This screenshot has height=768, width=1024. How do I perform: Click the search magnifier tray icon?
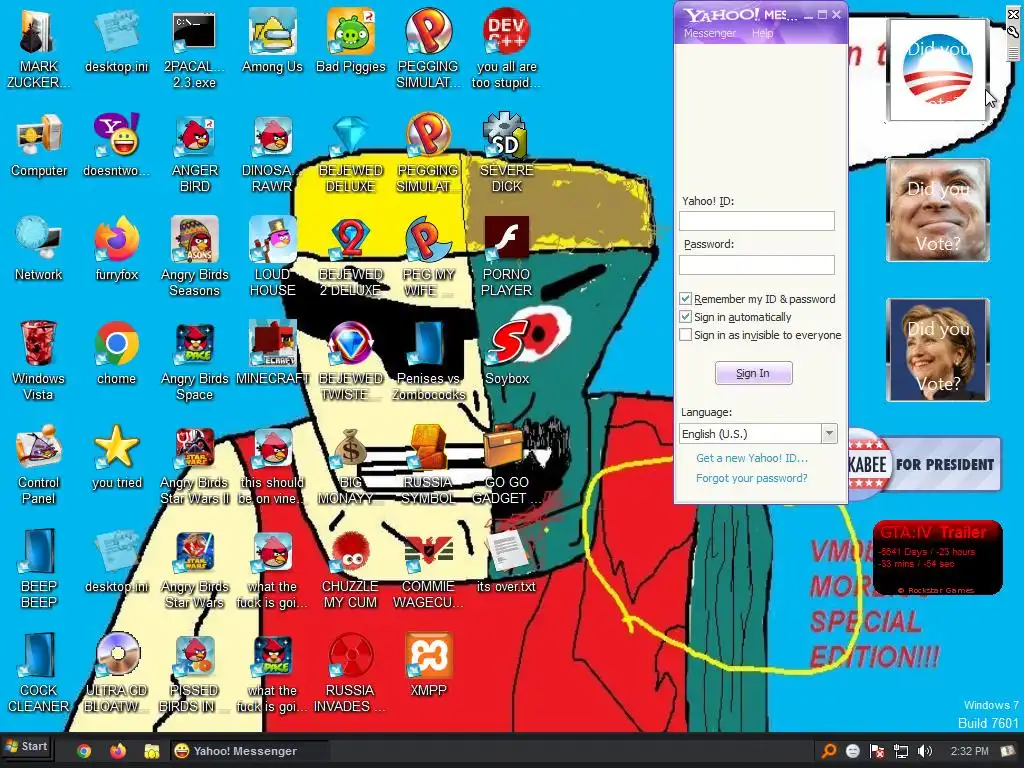coord(828,751)
